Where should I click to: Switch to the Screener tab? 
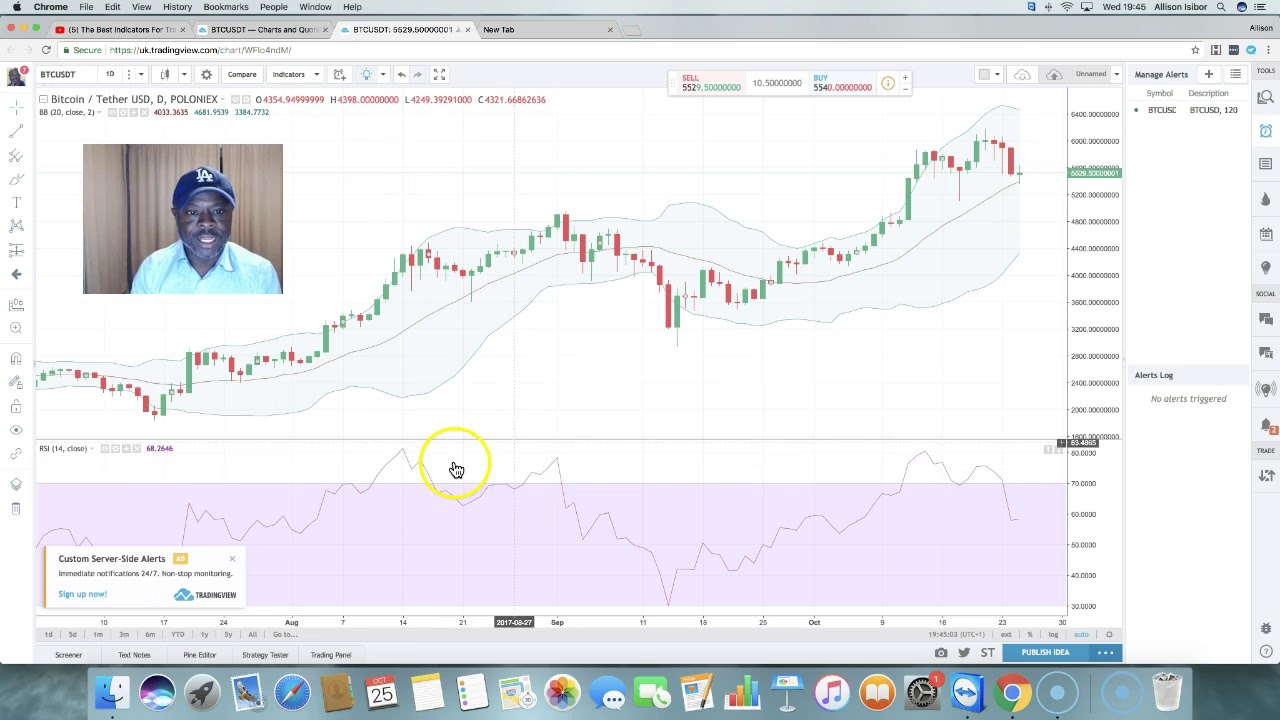point(68,655)
